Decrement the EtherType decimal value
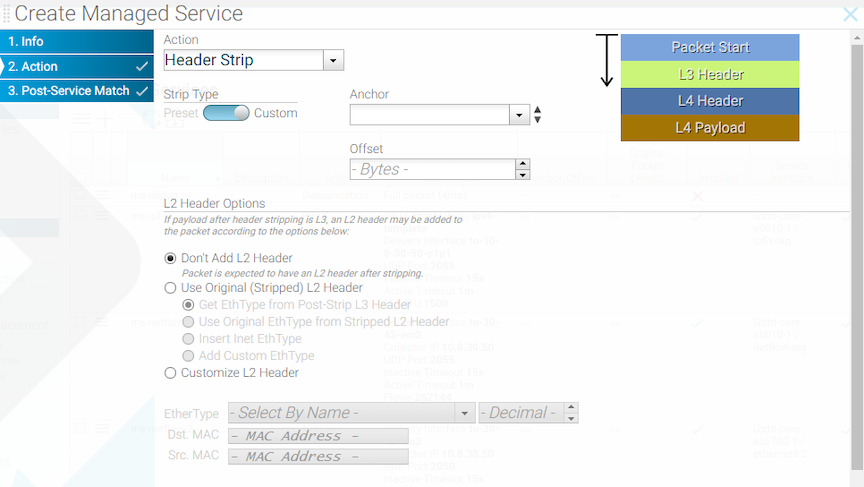864x487 pixels. (571, 418)
